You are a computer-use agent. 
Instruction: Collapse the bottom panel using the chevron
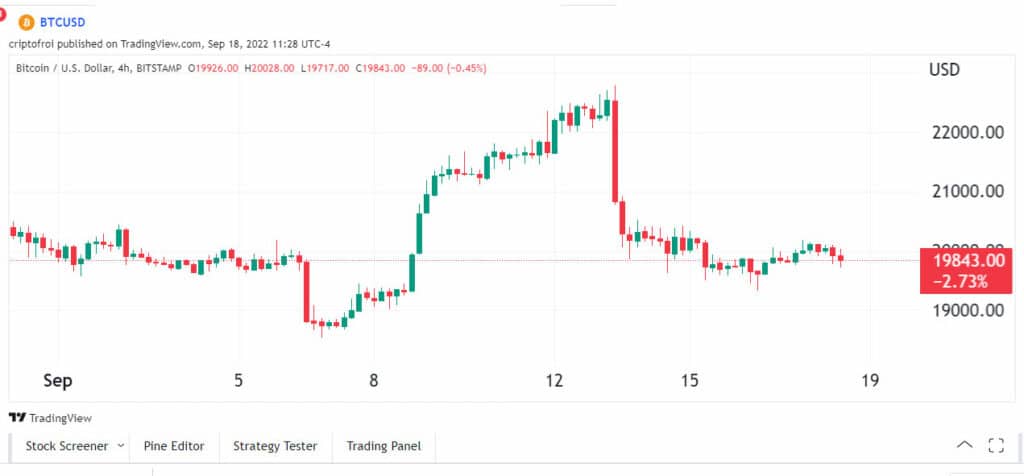coord(964,445)
